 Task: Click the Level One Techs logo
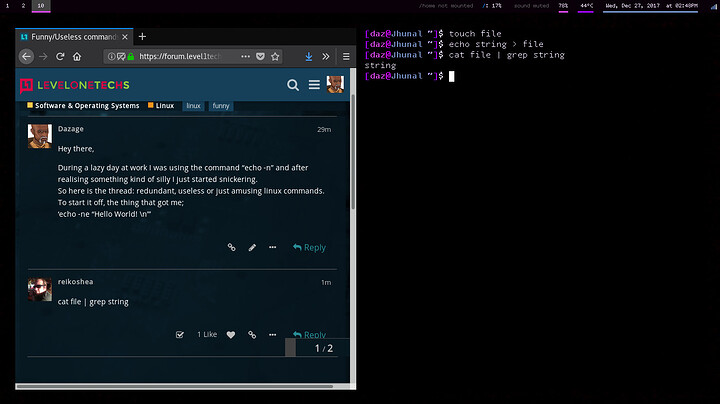(x=75, y=85)
